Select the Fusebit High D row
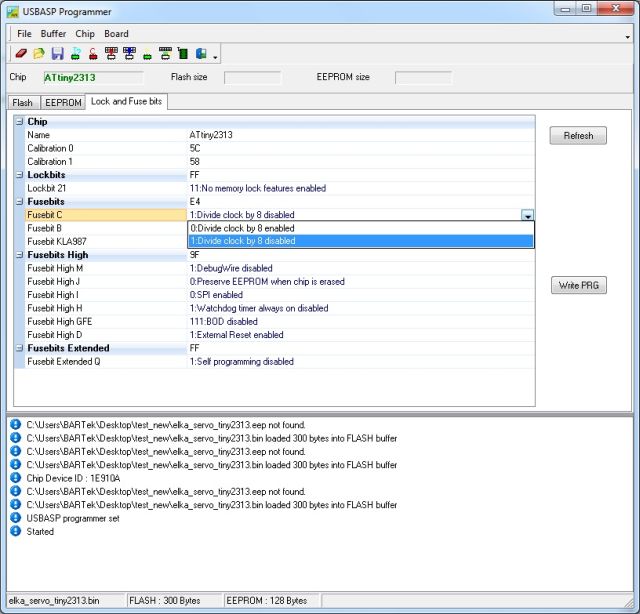 [x=280, y=335]
